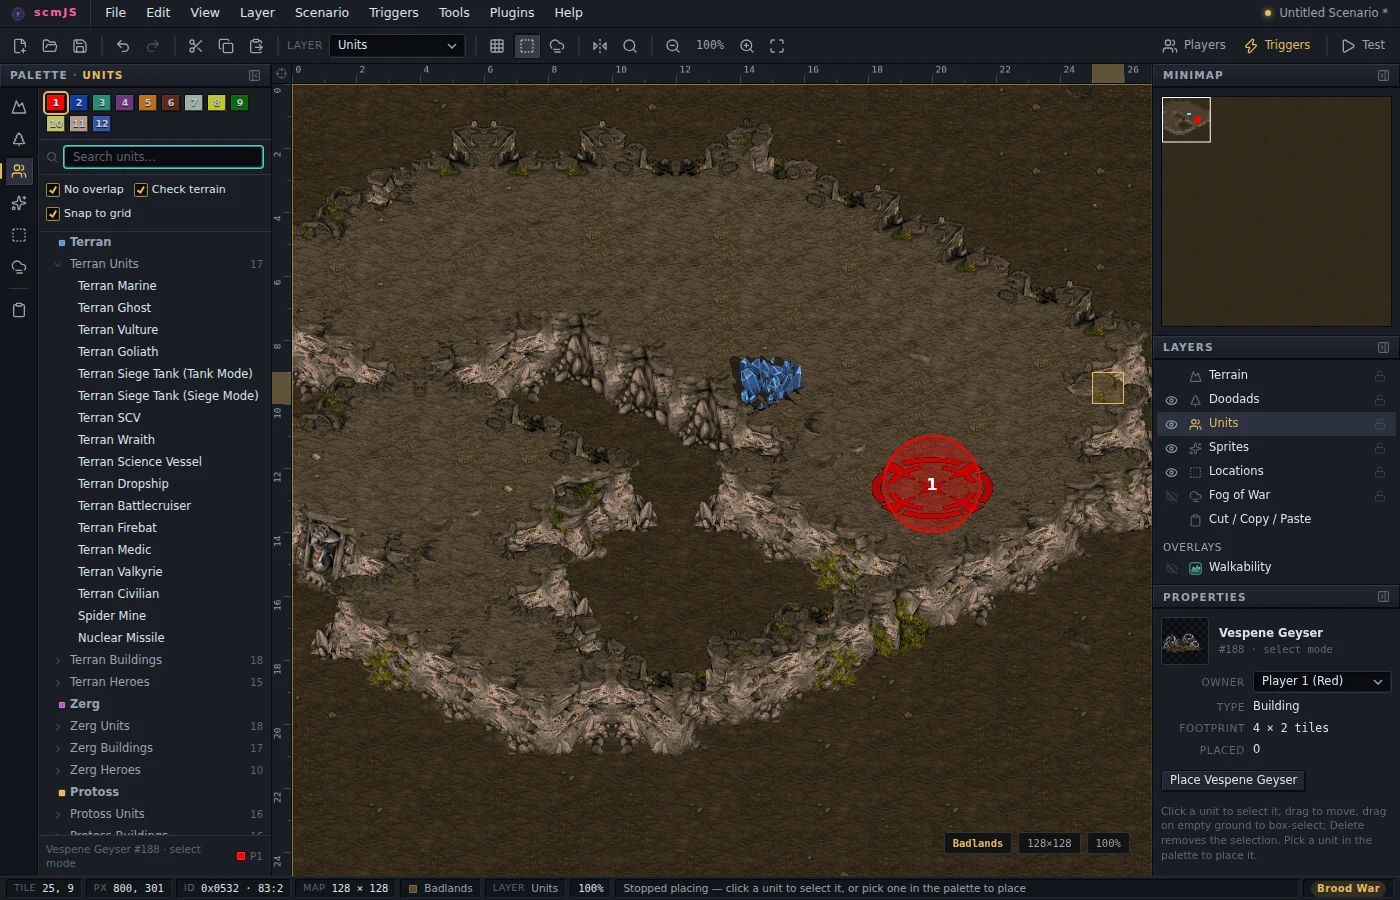Click the paste clipboard toolbar icon
The width and height of the screenshot is (1400, 900).
[256, 46]
